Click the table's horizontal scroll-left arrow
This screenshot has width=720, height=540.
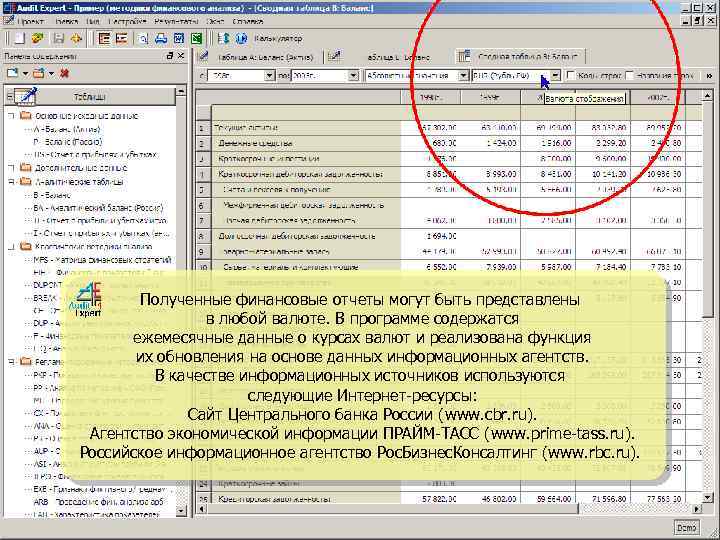(x=201, y=509)
